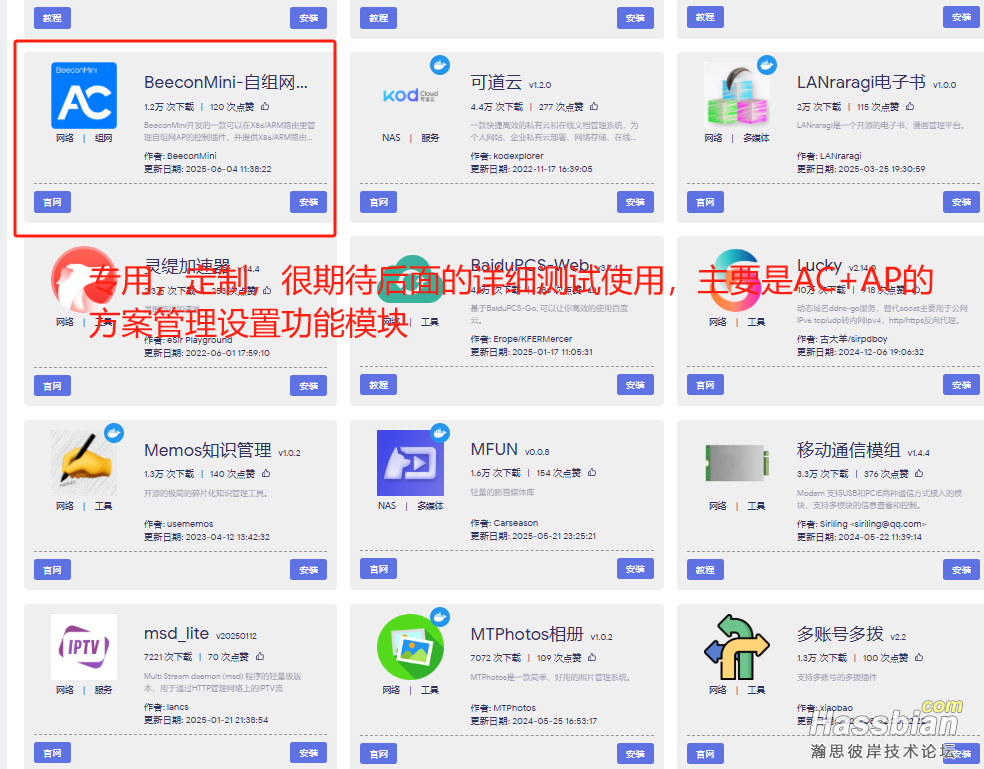984x769 pixels.
Task: Click the Memos知识管理 writing-hand icon
Action: point(83,463)
